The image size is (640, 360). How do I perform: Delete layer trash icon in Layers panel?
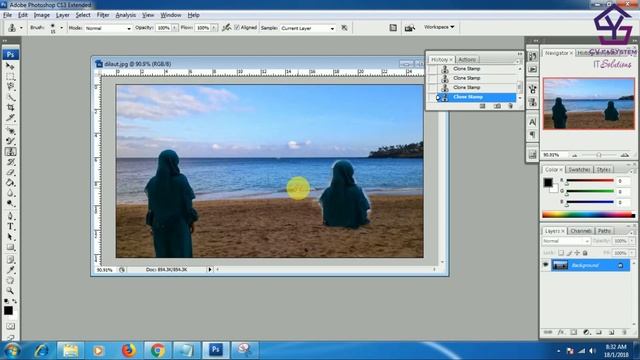tap(624, 332)
